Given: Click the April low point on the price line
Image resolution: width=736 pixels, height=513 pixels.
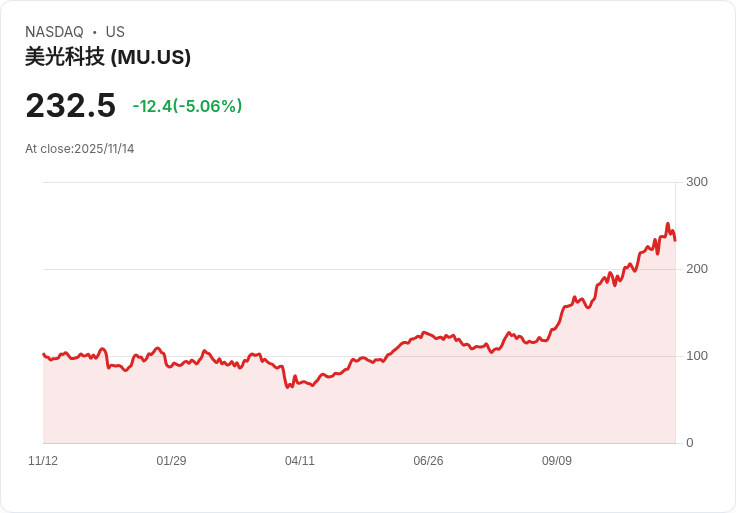Looking at the screenshot, I should tap(288, 387).
